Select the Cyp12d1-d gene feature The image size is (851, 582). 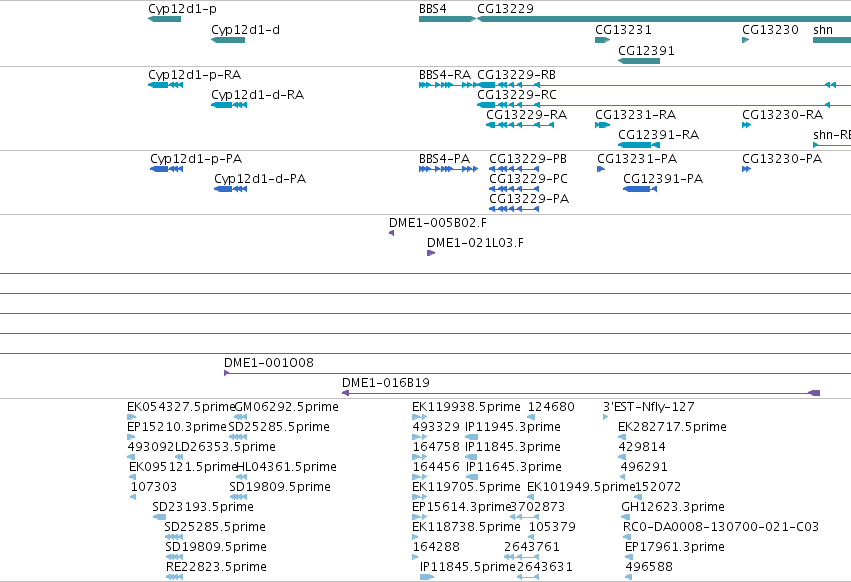(x=228, y=40)
